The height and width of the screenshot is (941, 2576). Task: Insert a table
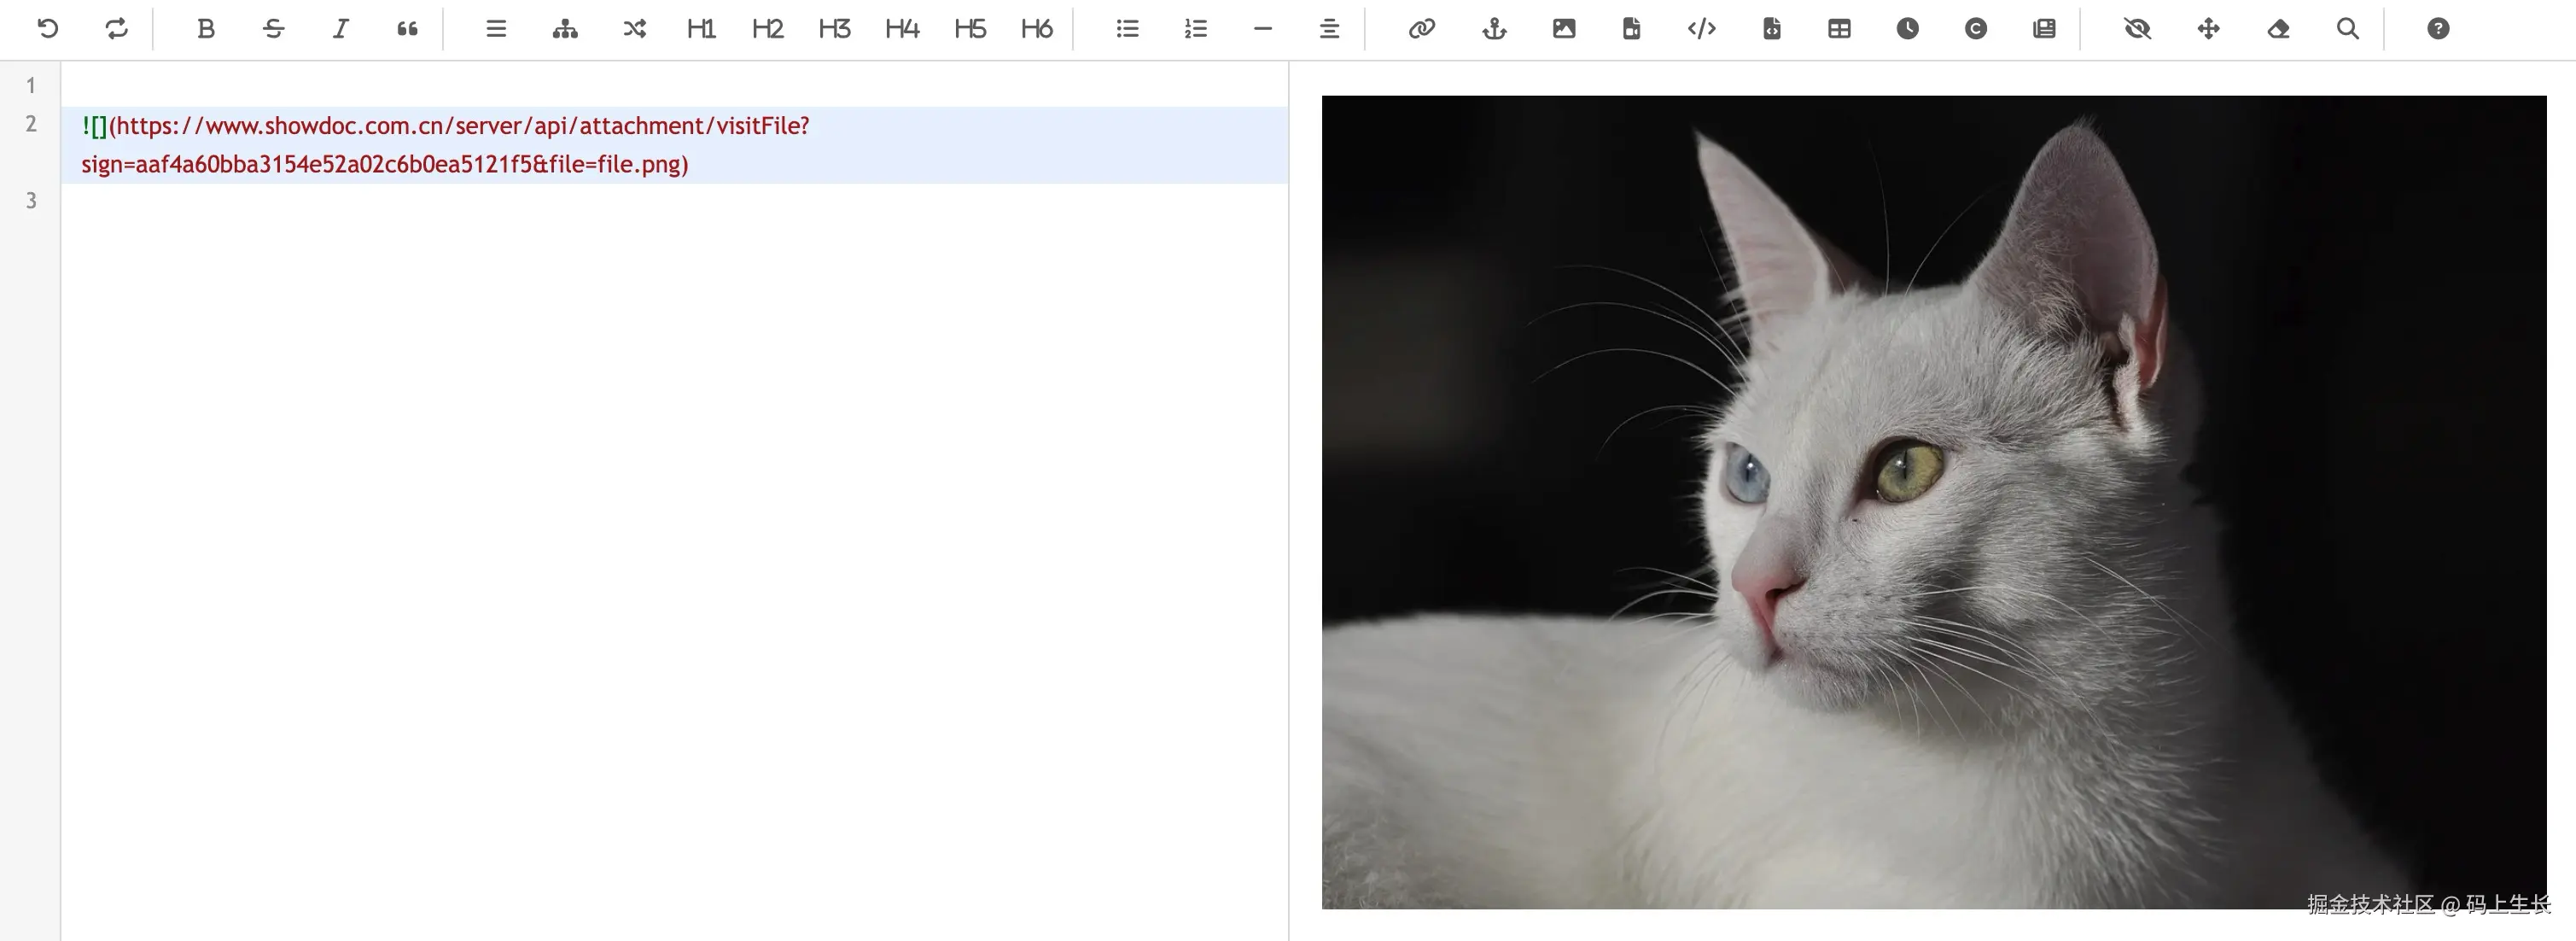pyautogui.click(x=1839, y=28)
